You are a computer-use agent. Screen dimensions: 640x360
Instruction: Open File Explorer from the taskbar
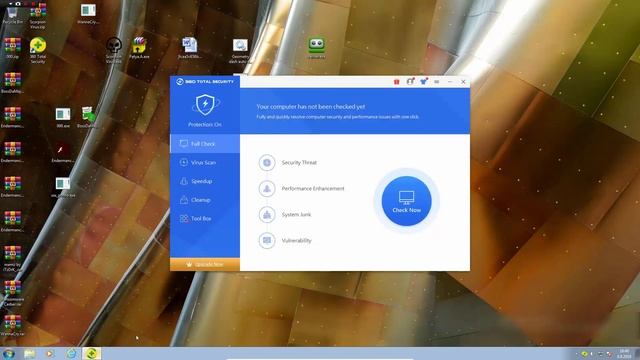pyautogui.click(x=29, y=353)
